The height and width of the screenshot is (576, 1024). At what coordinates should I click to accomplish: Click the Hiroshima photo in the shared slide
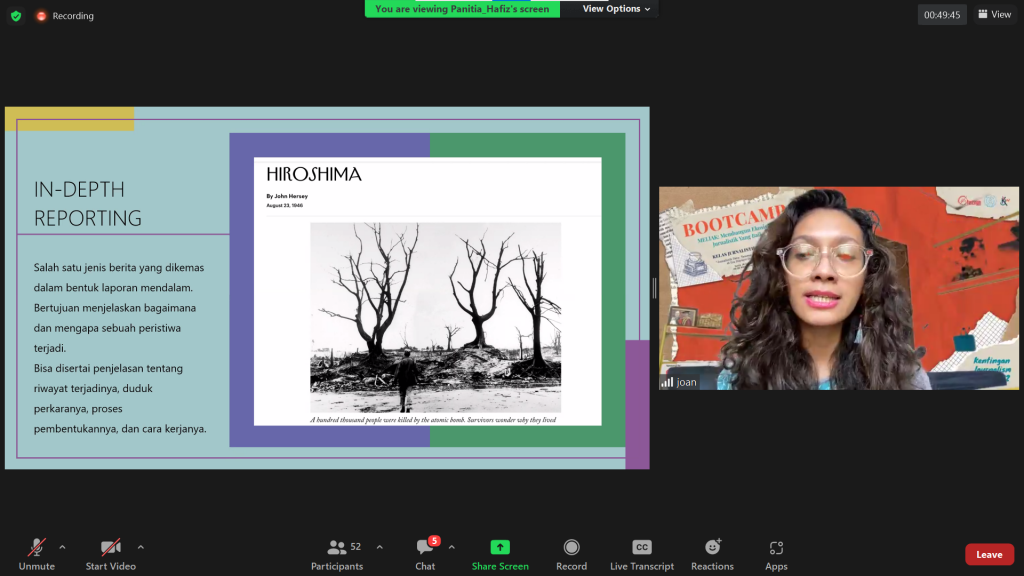coord(435,317)
